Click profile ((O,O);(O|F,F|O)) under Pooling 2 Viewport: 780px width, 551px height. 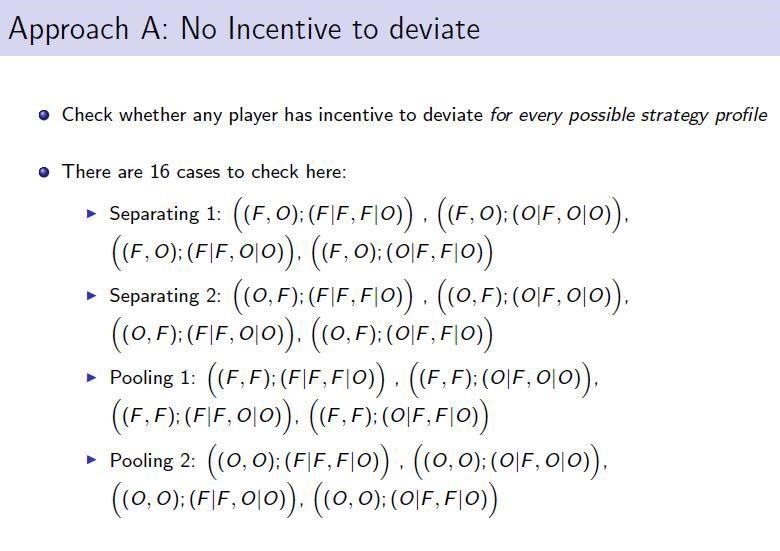406,499
